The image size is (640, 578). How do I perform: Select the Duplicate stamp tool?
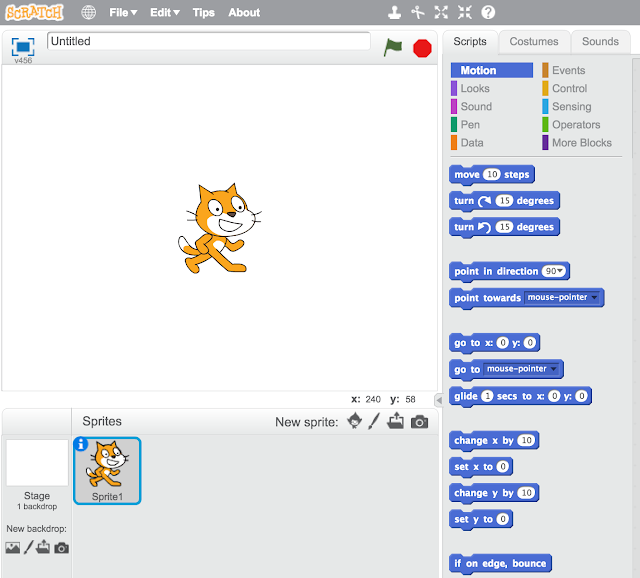coord(394,12)
